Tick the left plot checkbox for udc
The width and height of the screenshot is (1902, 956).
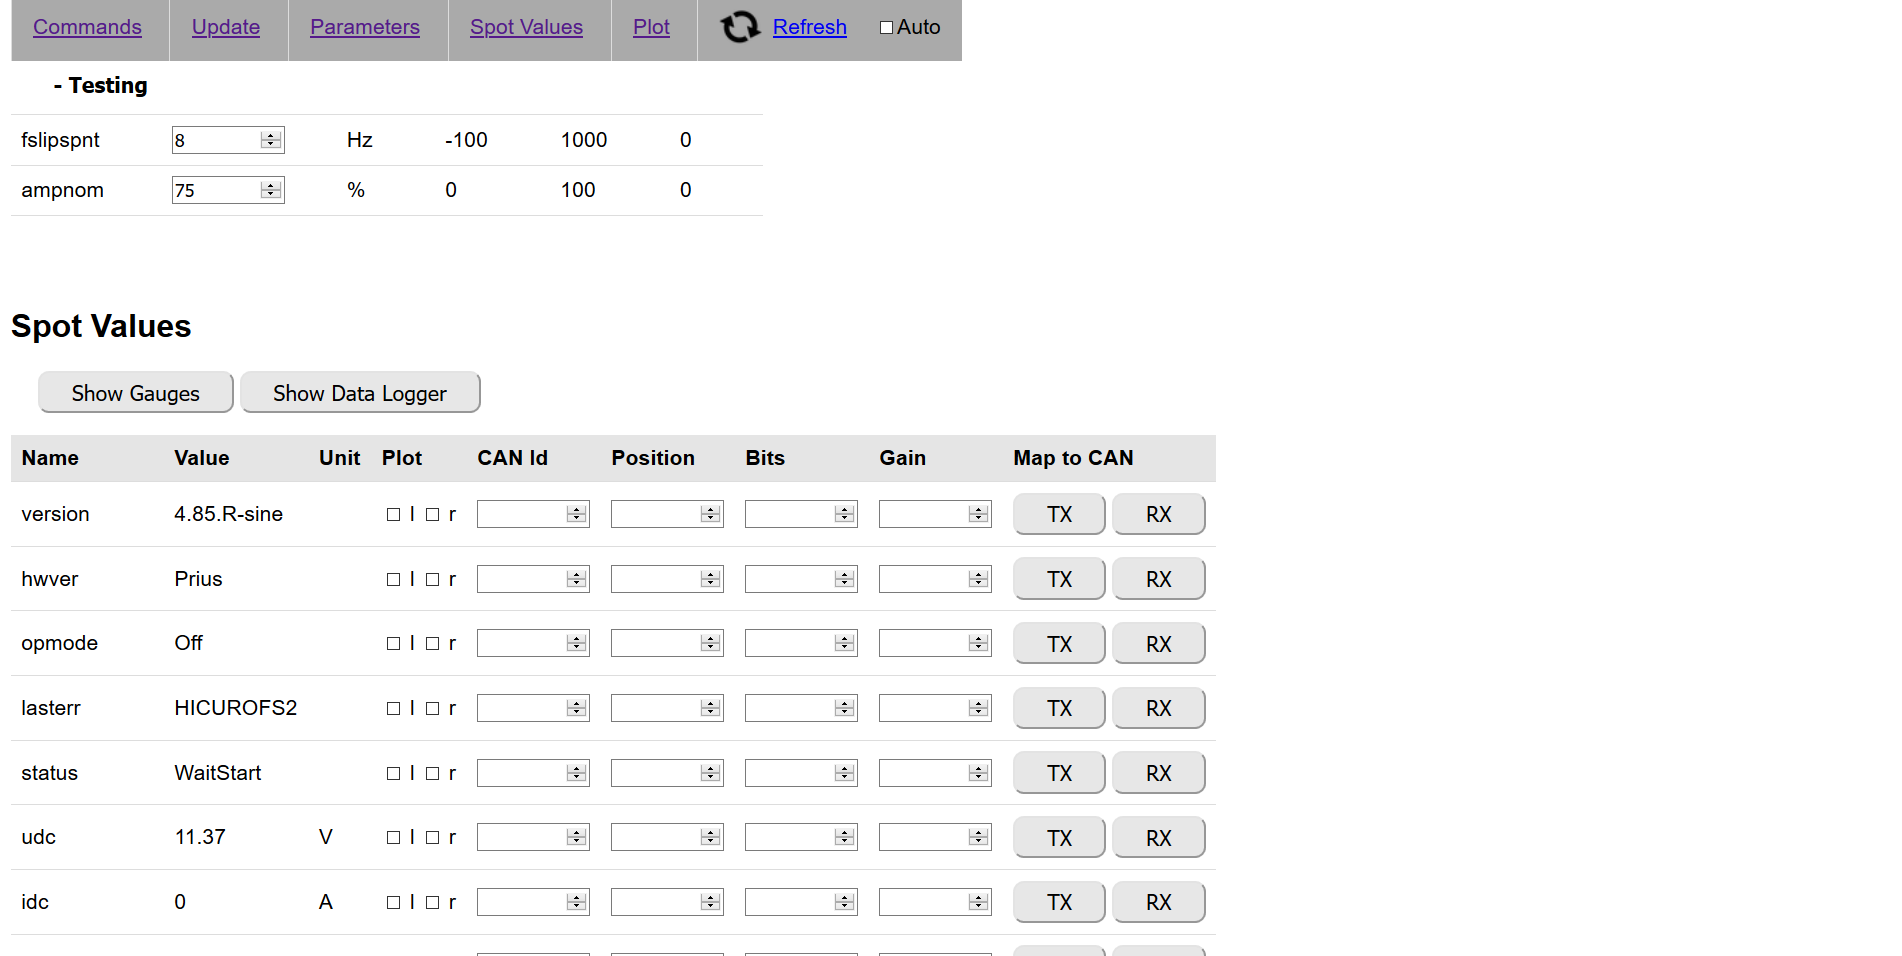[x=393, y=838]
